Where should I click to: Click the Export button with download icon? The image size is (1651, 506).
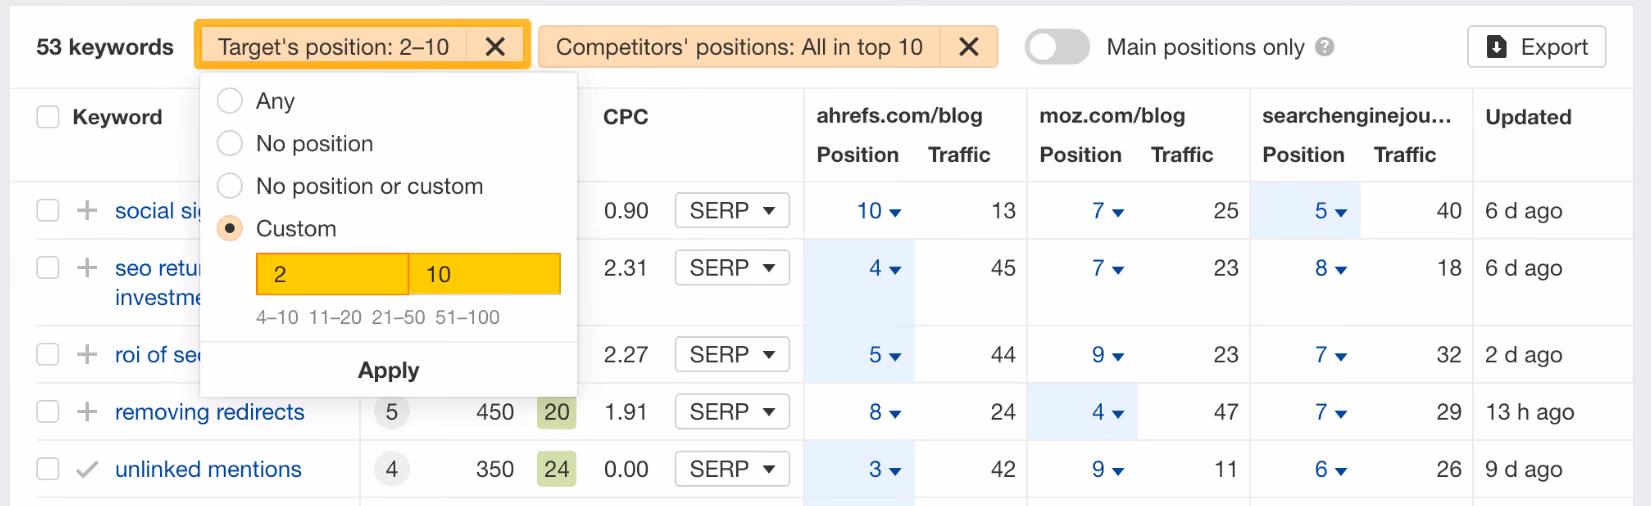click(x=1536, y=47)
